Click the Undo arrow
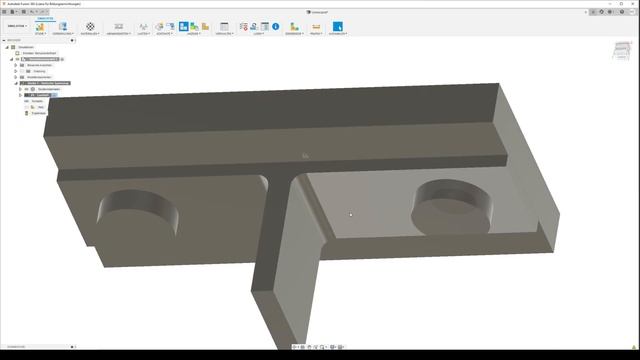 pyautogui.click(x=32, y=12)
